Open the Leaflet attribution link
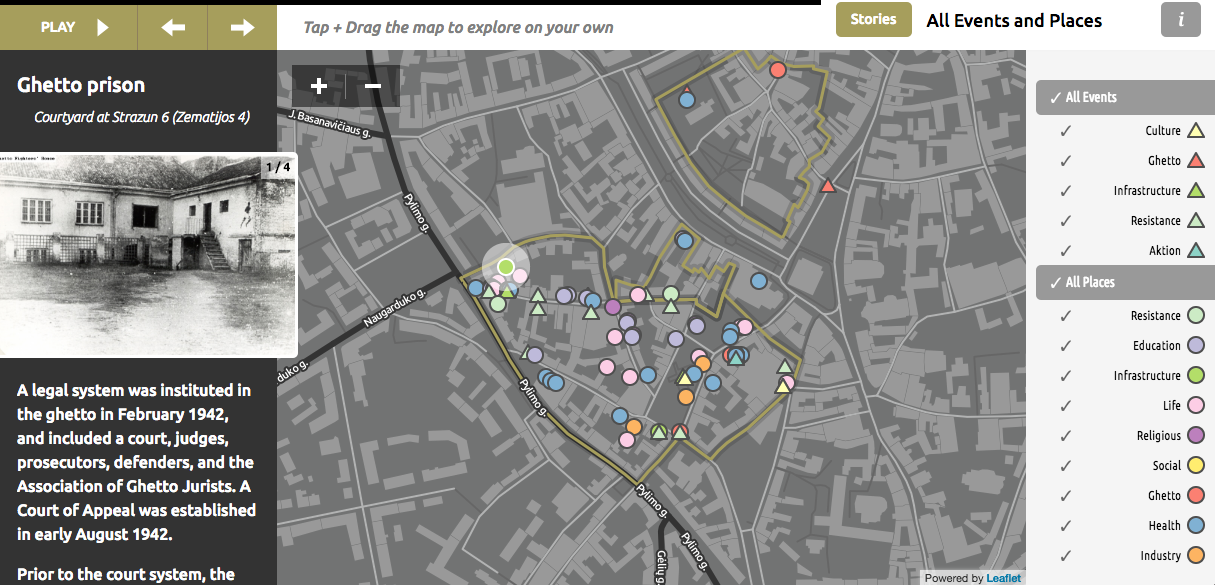Screen dimensions: 1215x585 click(x=1003, y=578)
